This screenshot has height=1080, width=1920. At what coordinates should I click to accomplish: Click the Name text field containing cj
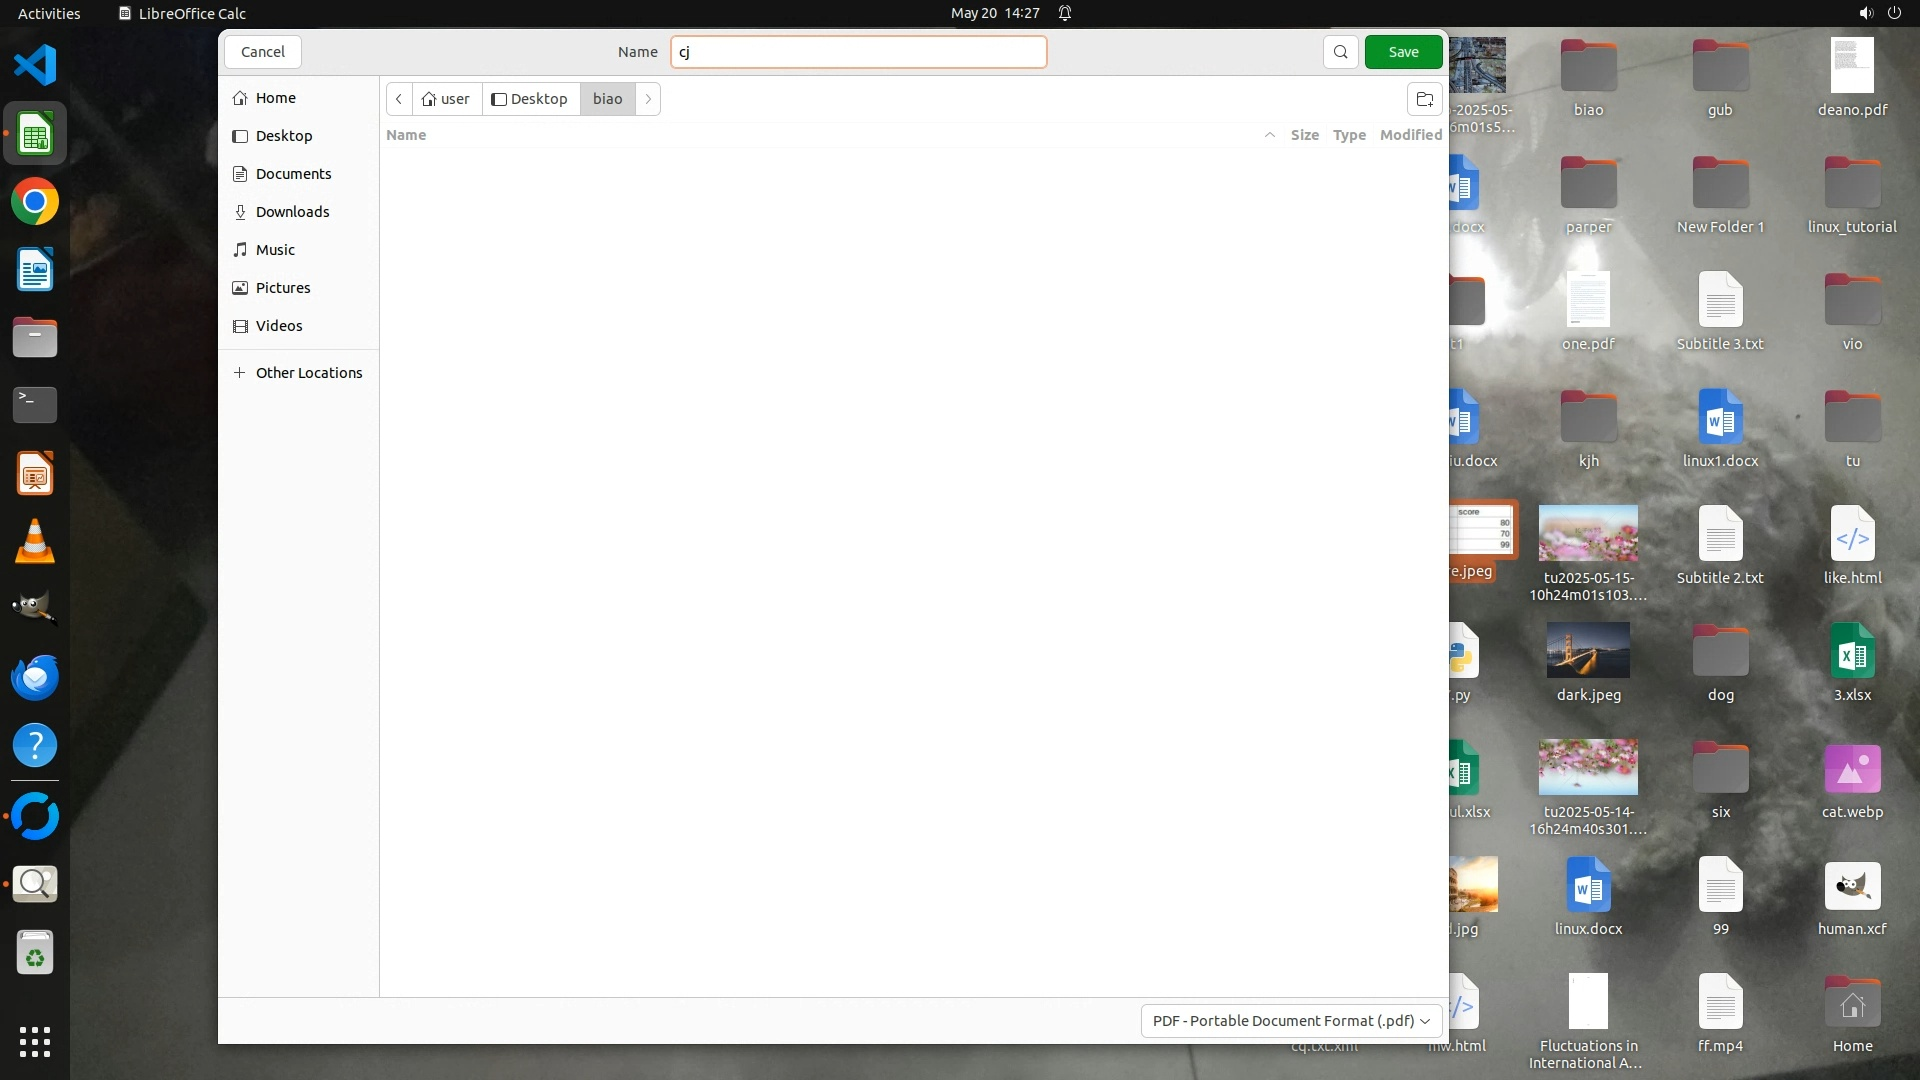click(x=858, y=52)
